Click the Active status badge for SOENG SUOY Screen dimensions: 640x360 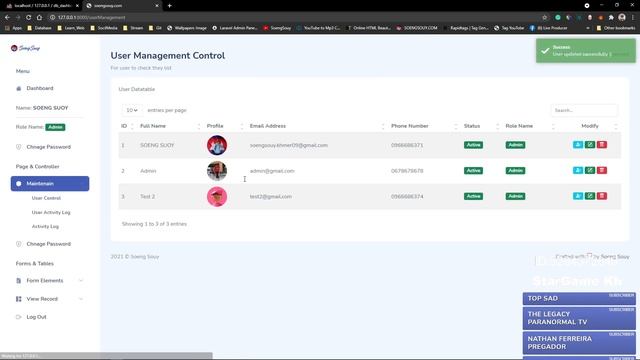point(473,145)
